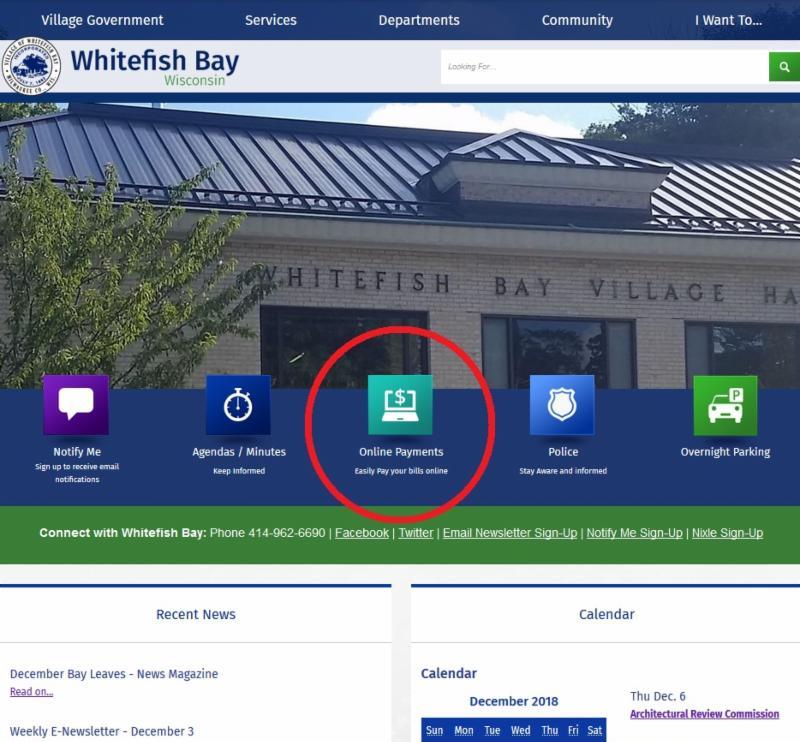Open the I Want To... menu

click(728, 20)
